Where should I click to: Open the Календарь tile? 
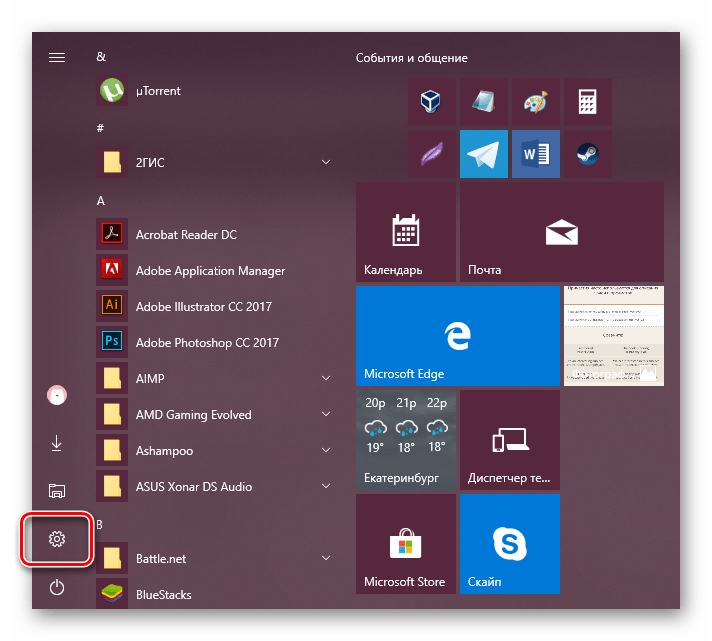(405, 232)
